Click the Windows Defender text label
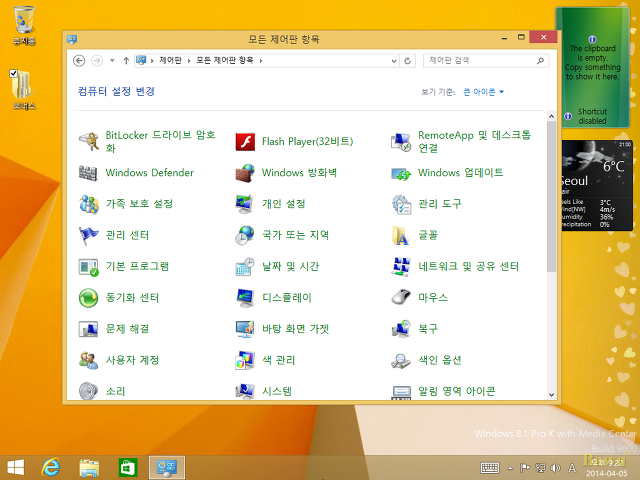The width and height of the screenshot is (640, 480). click(x=149, y=173)
